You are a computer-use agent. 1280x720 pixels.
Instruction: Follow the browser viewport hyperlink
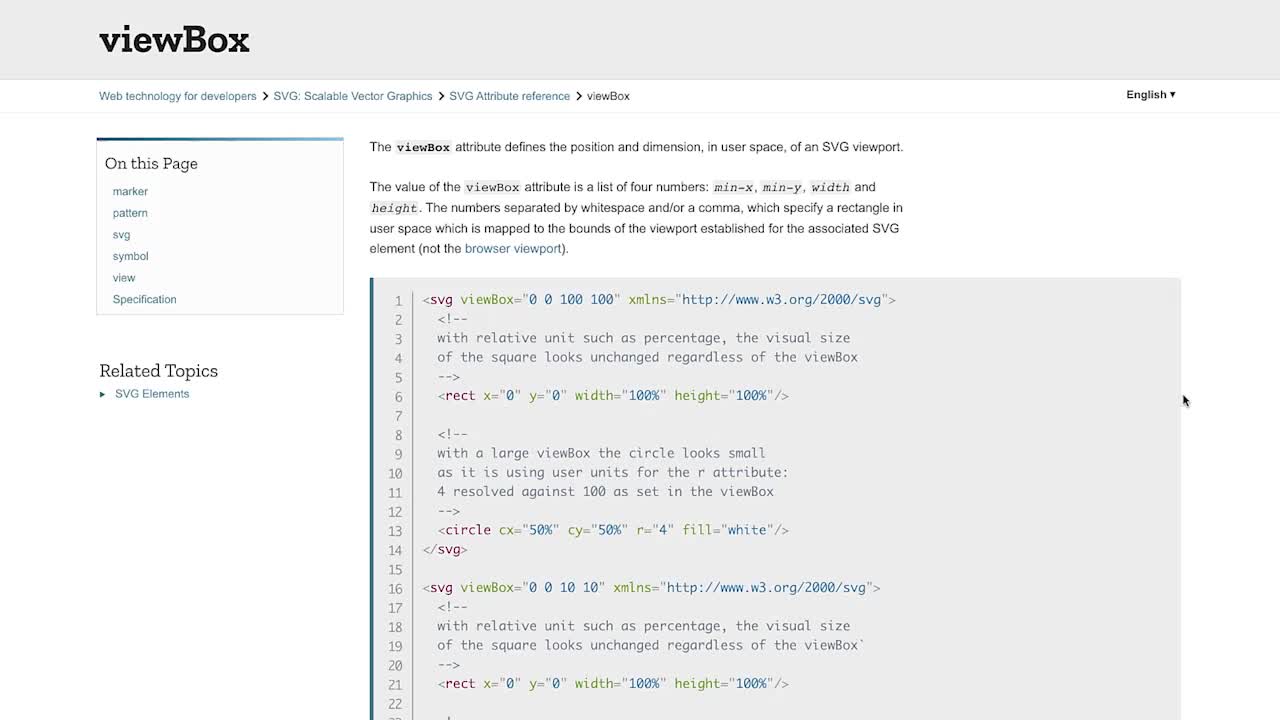click(x=513, y=248)
